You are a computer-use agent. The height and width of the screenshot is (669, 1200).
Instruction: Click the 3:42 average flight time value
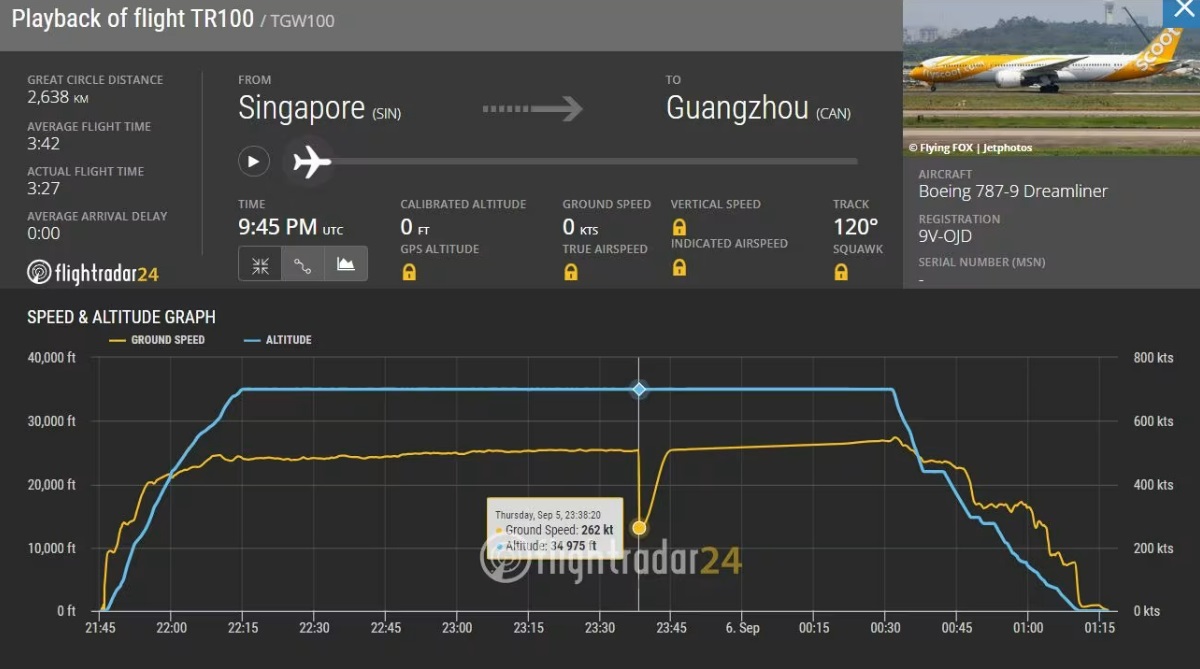point(43,143)
